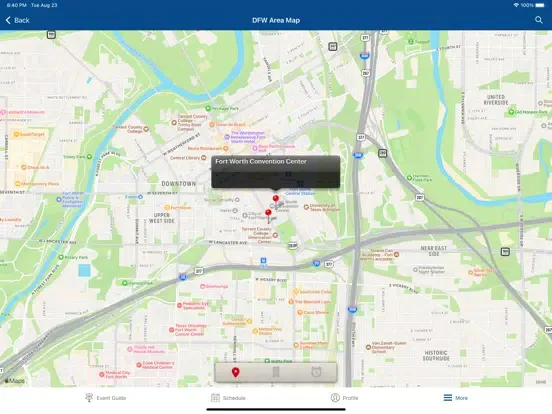Select the red pin locations toolbar icon

[236, 372]
